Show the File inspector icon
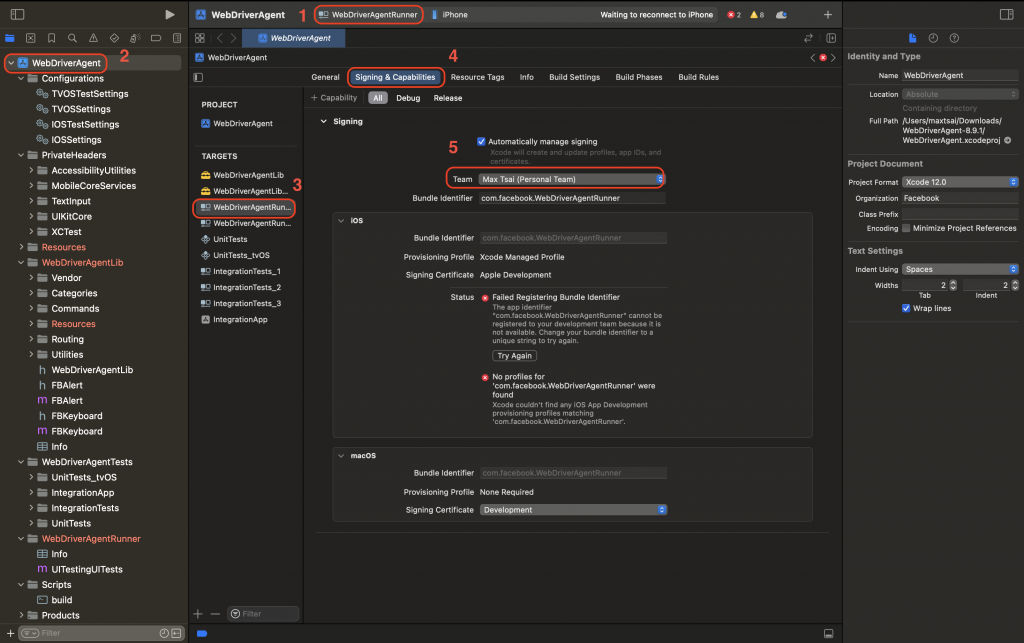 [x=912, y=38]
